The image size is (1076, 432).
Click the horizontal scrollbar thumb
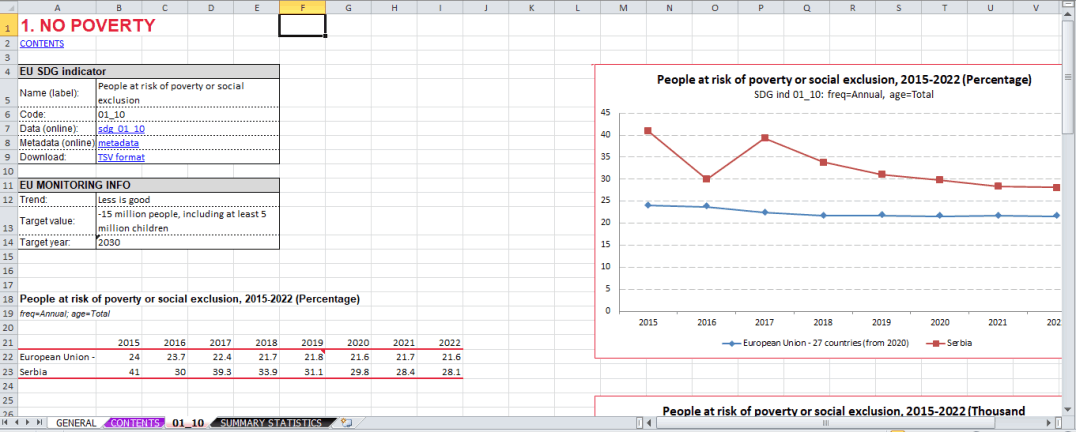(x=825, y=423)
